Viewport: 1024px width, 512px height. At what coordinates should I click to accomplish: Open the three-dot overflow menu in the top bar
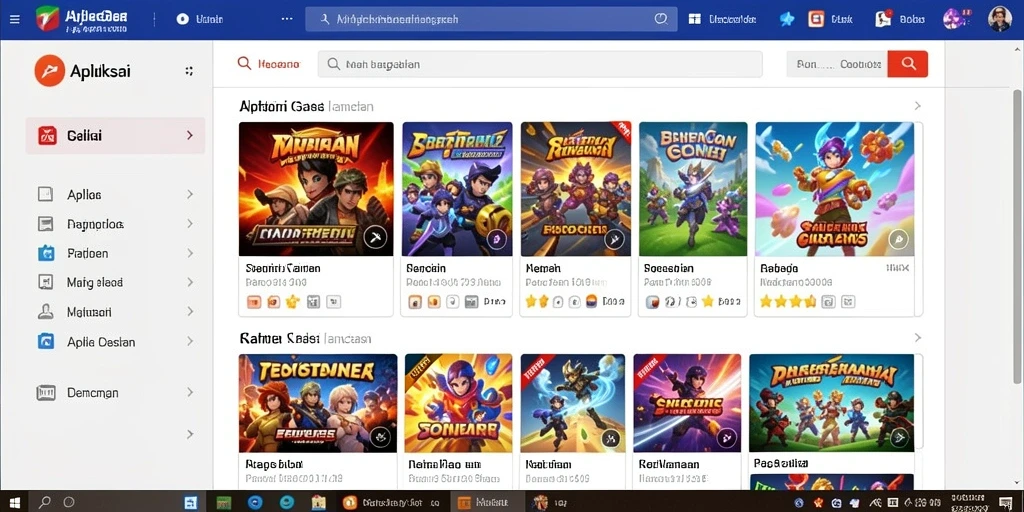287,19
